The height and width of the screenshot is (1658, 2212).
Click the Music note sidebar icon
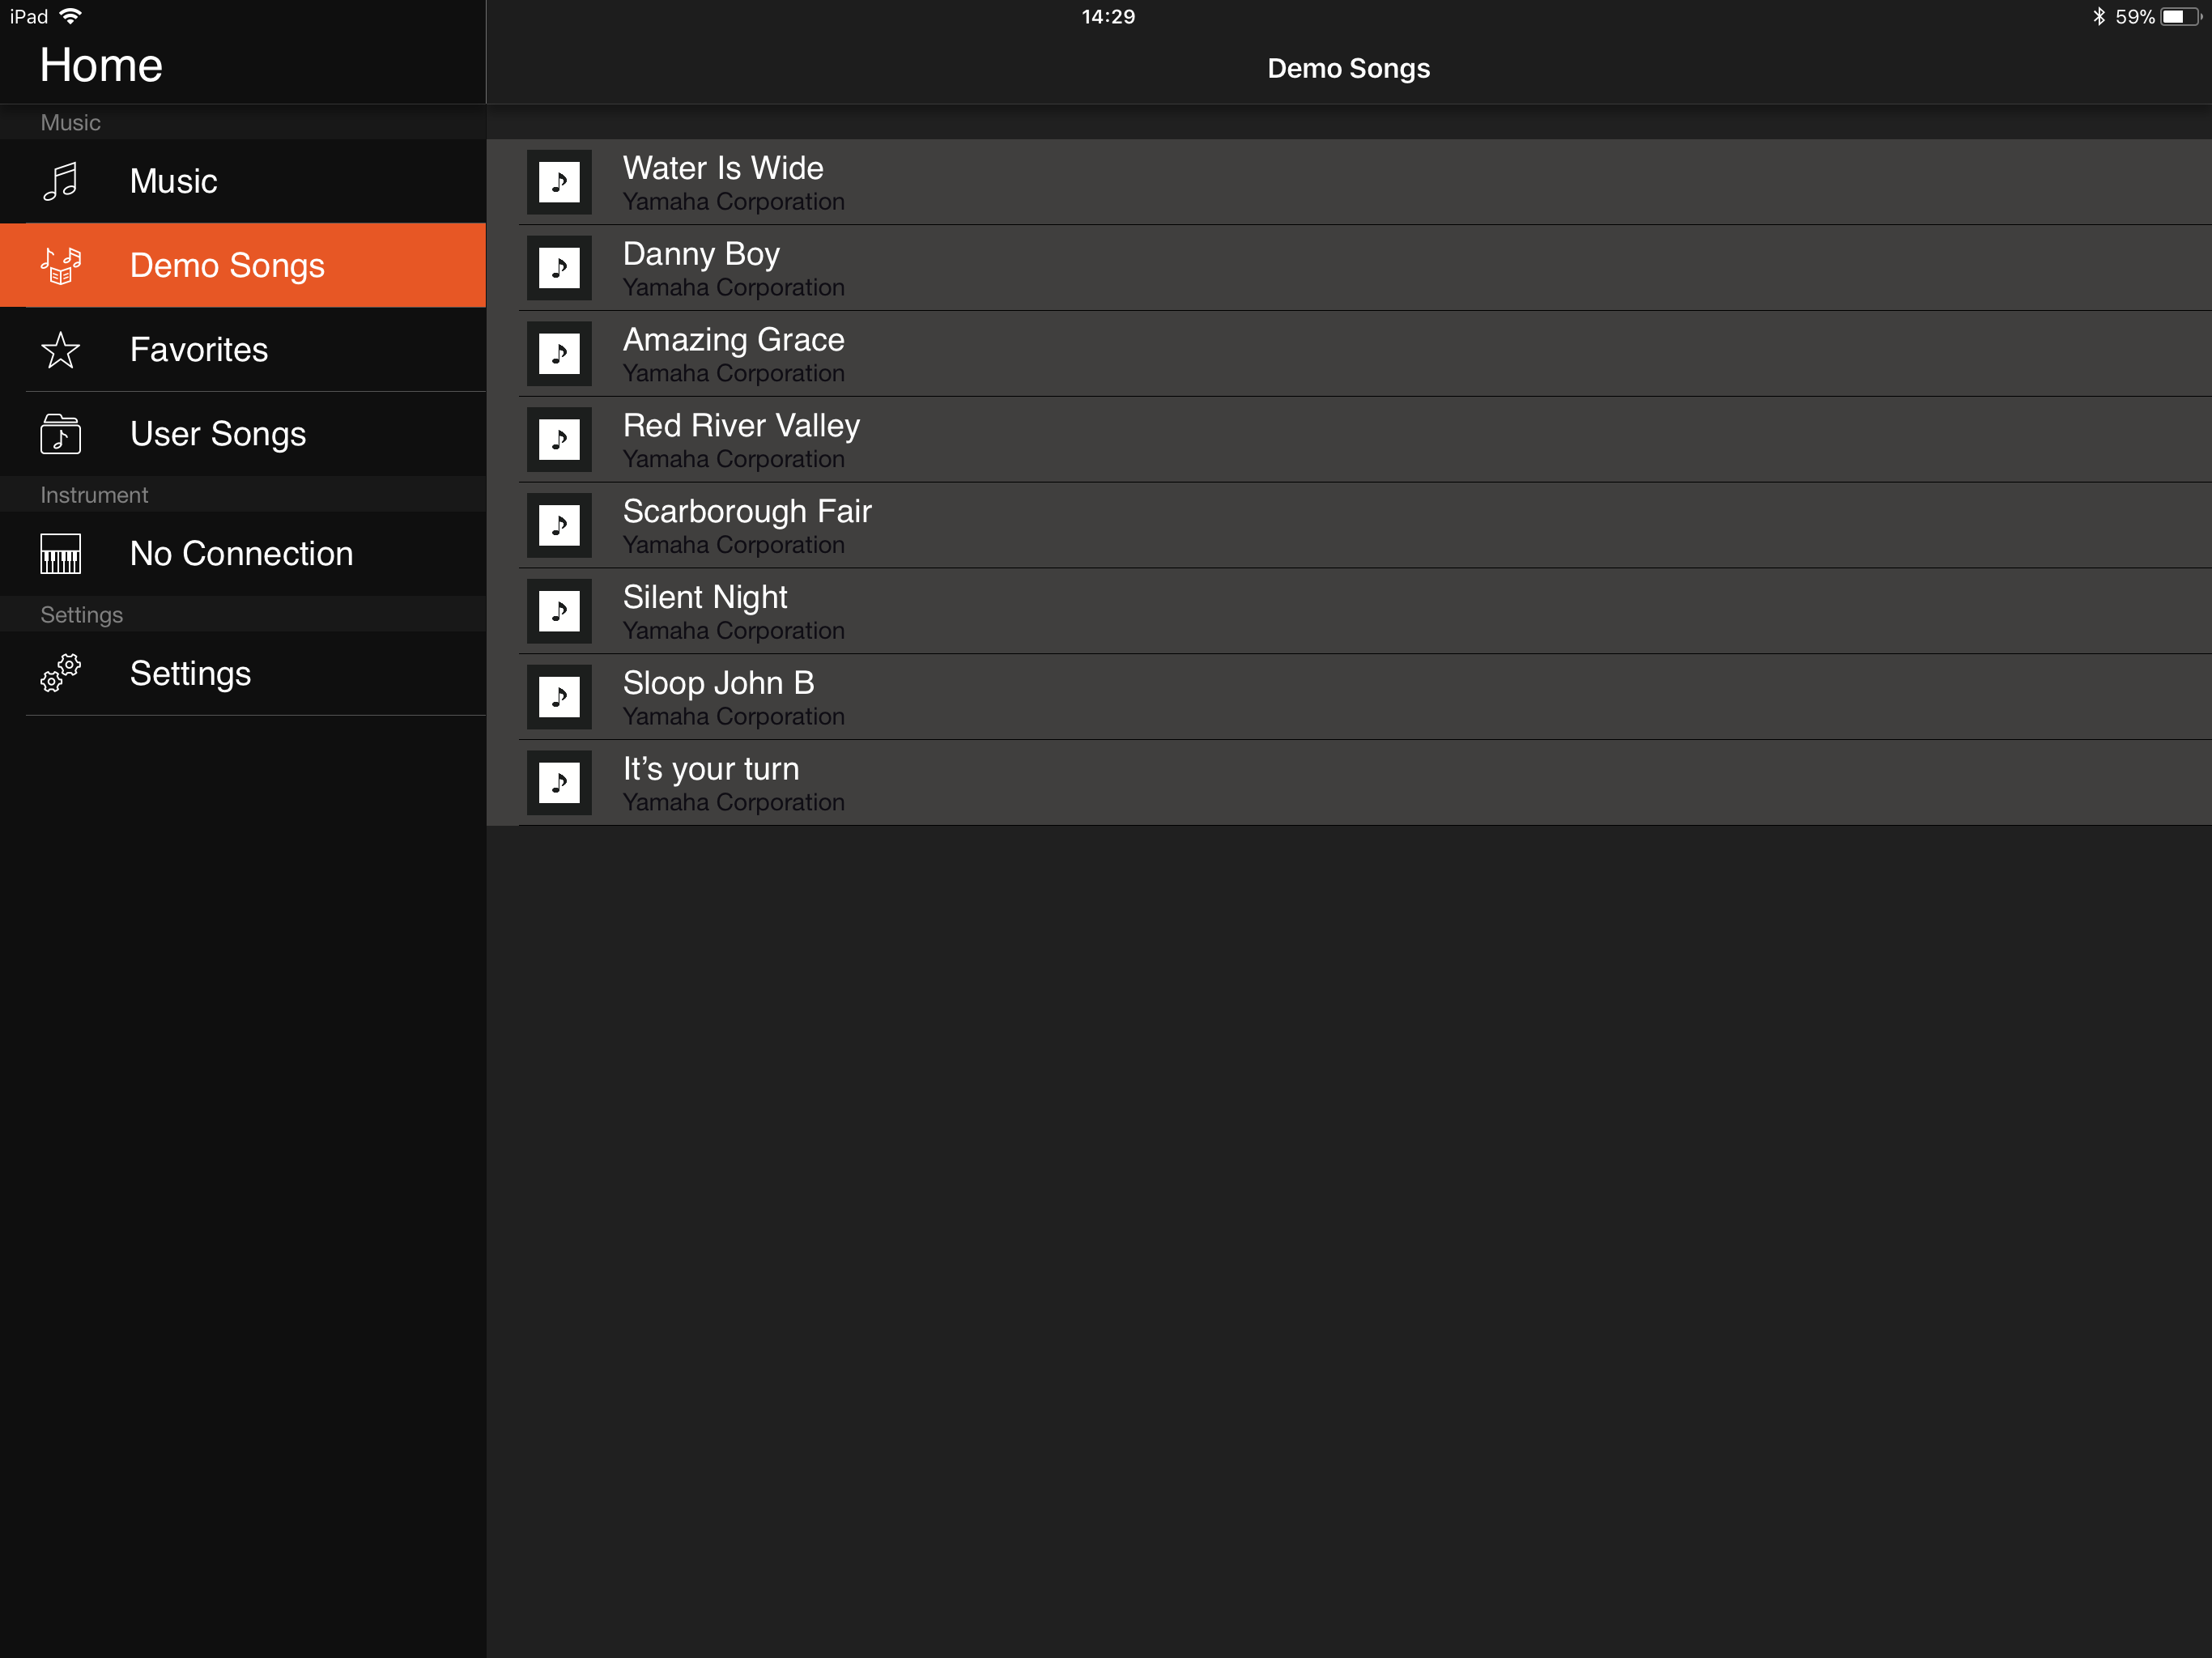point(60,182)
